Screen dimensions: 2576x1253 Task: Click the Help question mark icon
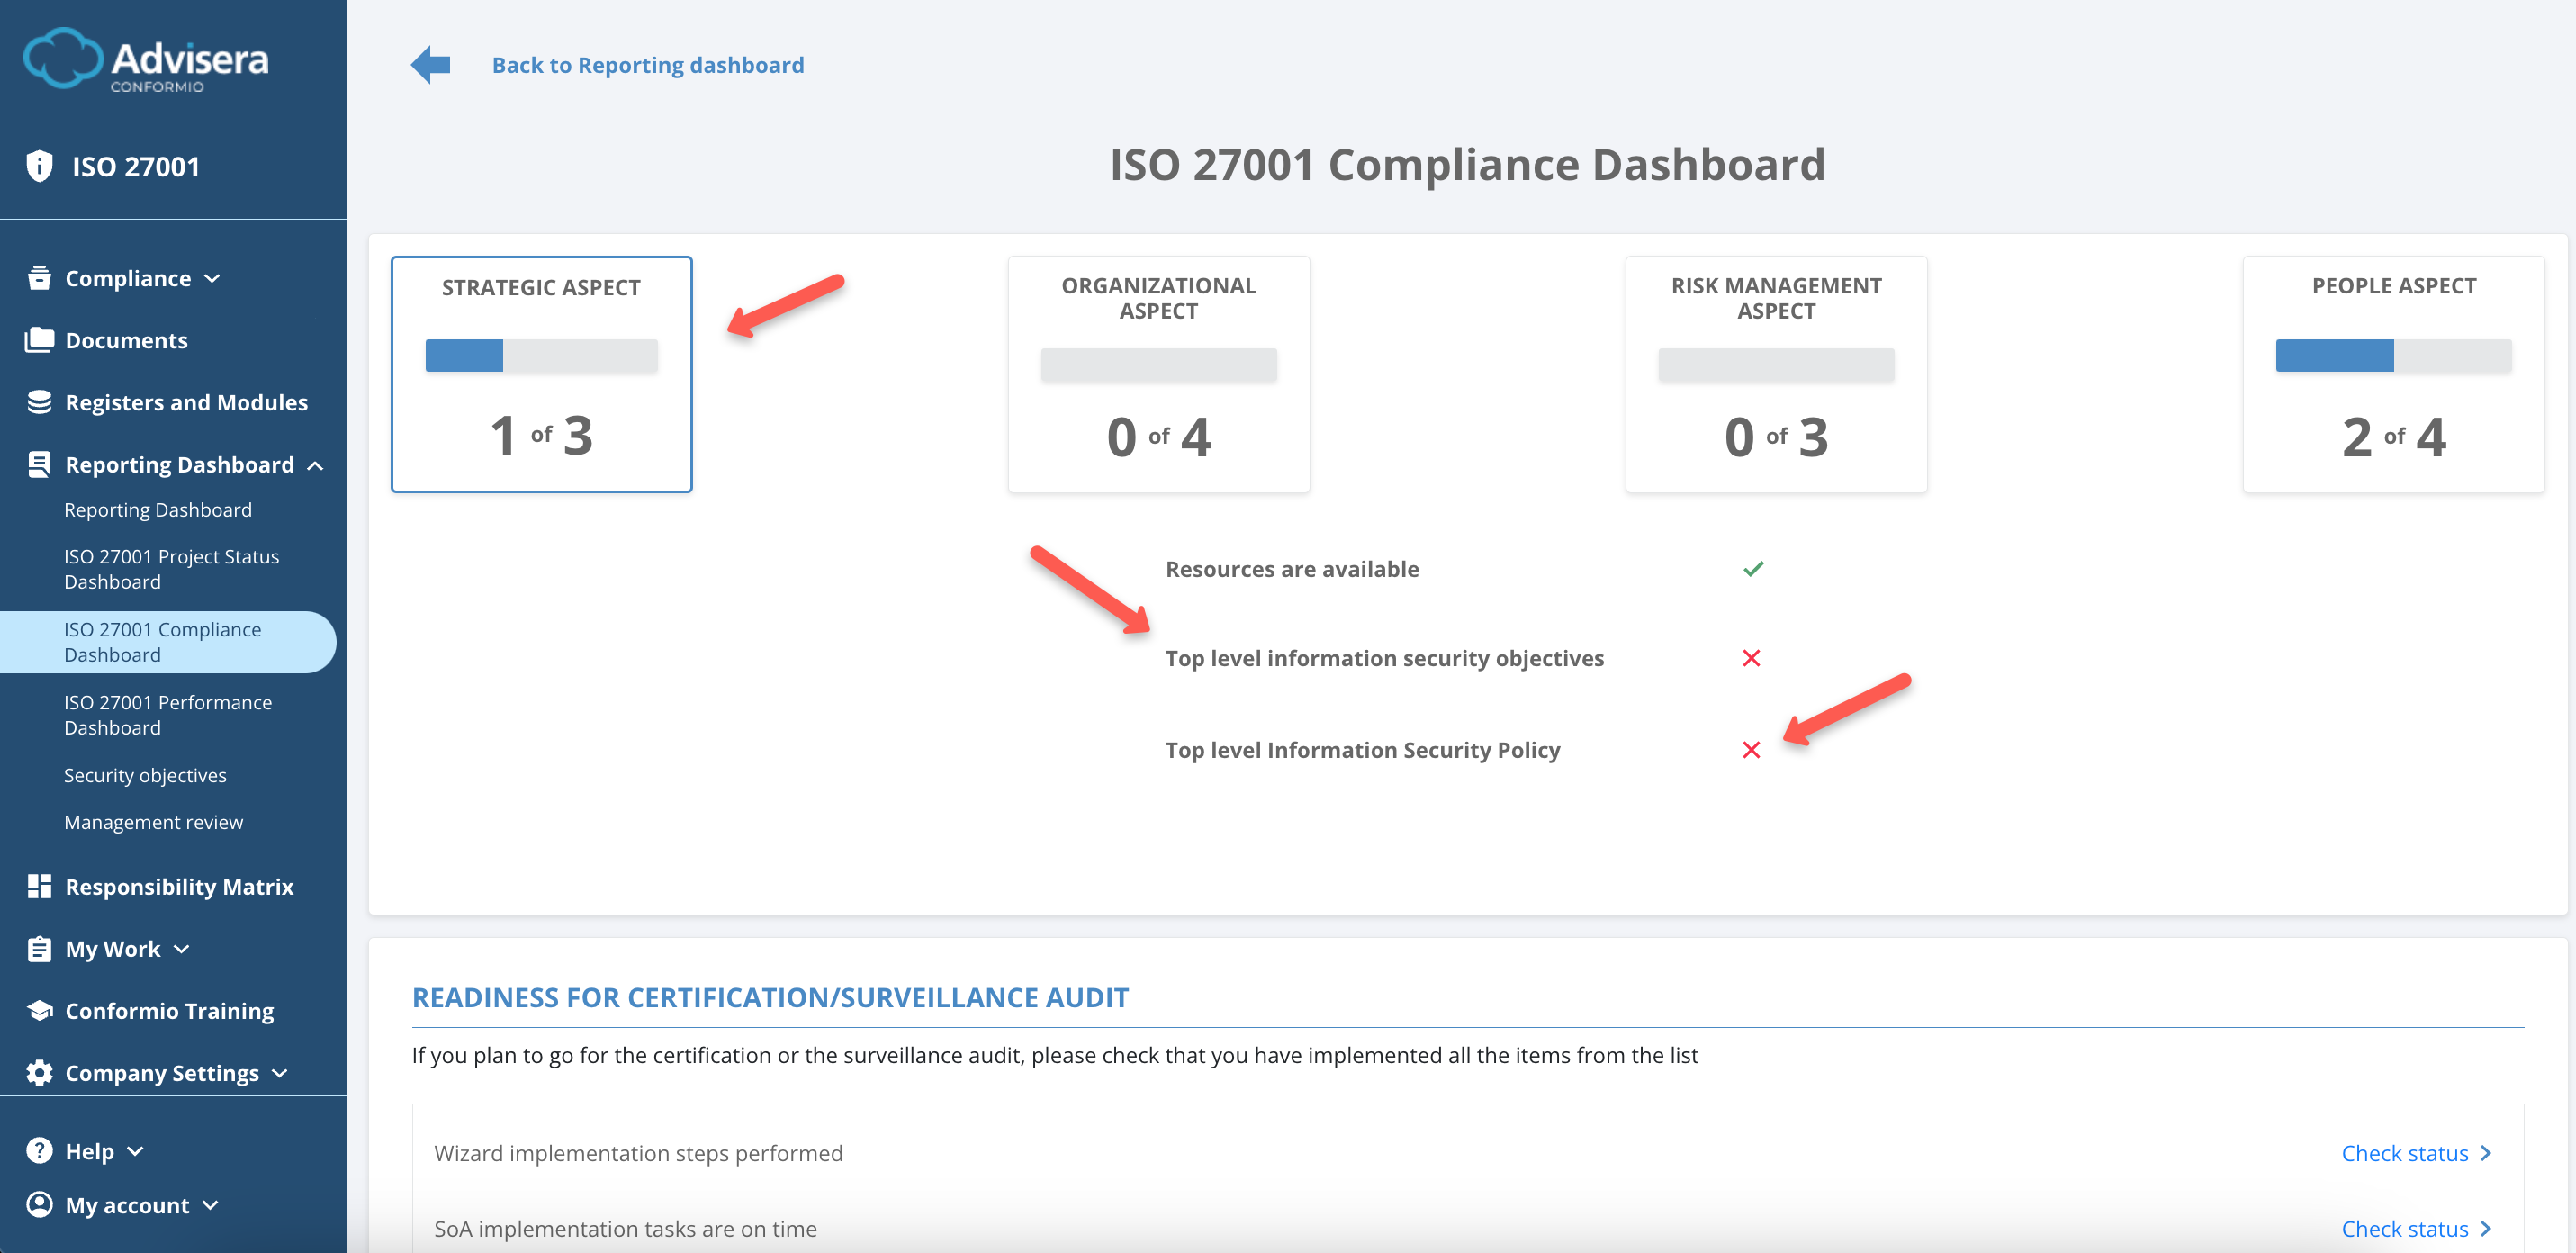pyautogui.click(x=38, y=1150)
